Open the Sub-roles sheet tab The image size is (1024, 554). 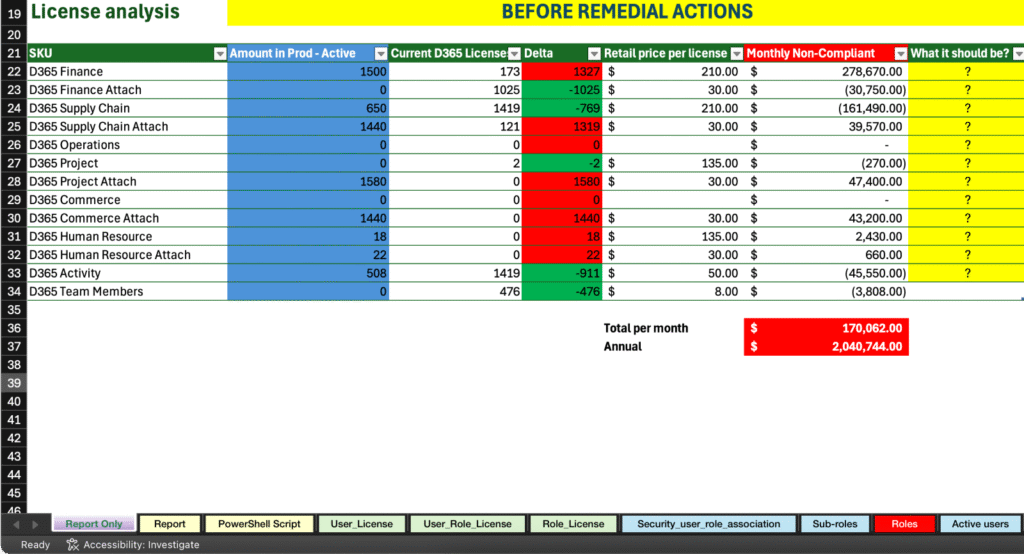[835, 523]
